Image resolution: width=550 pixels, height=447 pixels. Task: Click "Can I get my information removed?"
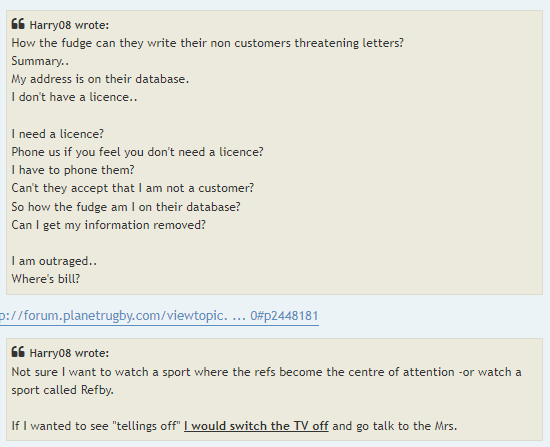pos(108,225)
